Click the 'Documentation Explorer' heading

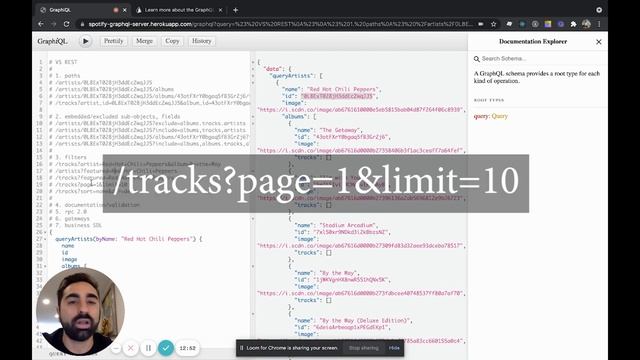pos(533,42)
